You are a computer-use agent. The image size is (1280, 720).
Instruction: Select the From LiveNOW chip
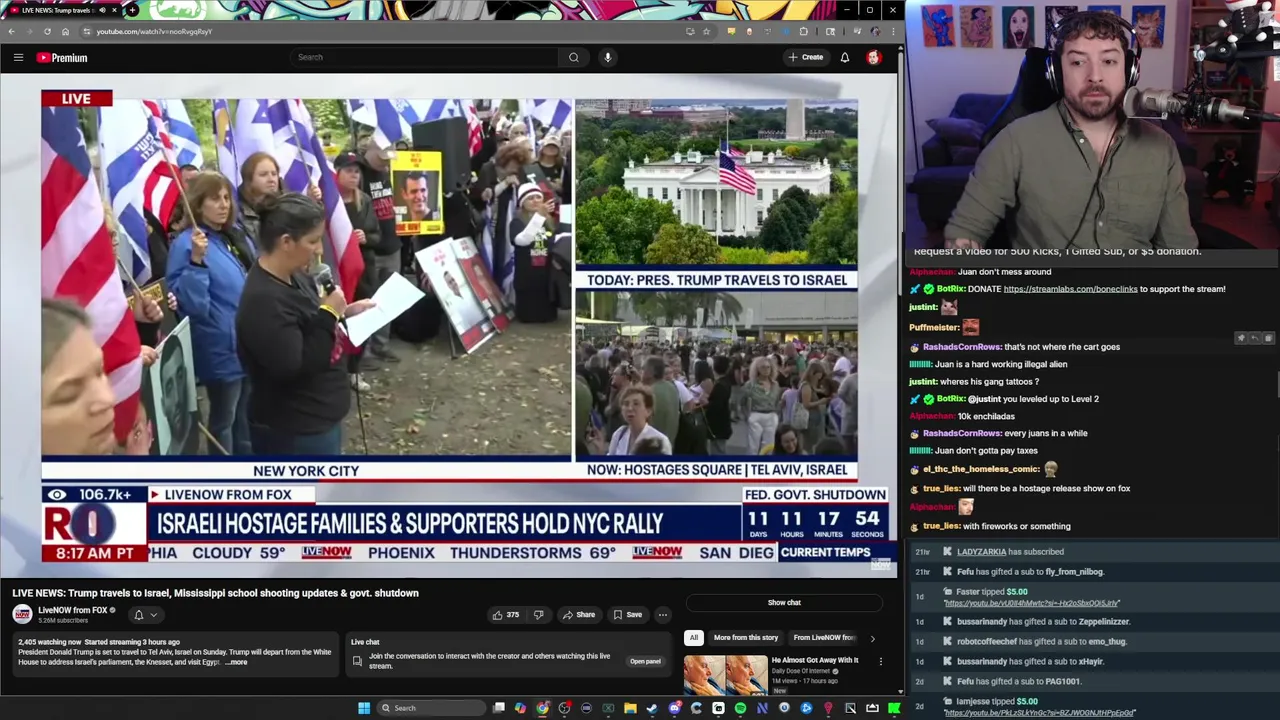pos(823,637)
